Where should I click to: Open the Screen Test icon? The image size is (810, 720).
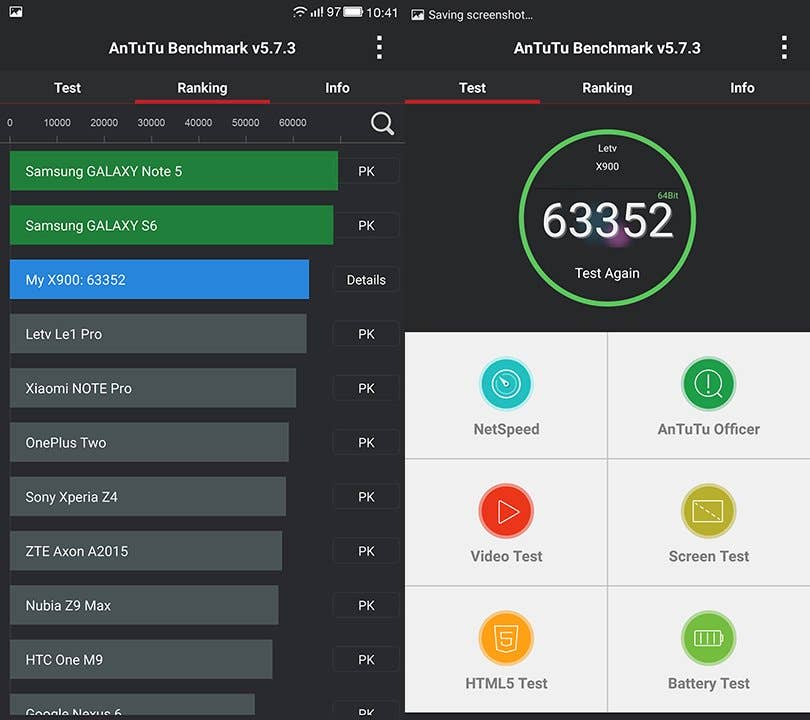point(708,511)
